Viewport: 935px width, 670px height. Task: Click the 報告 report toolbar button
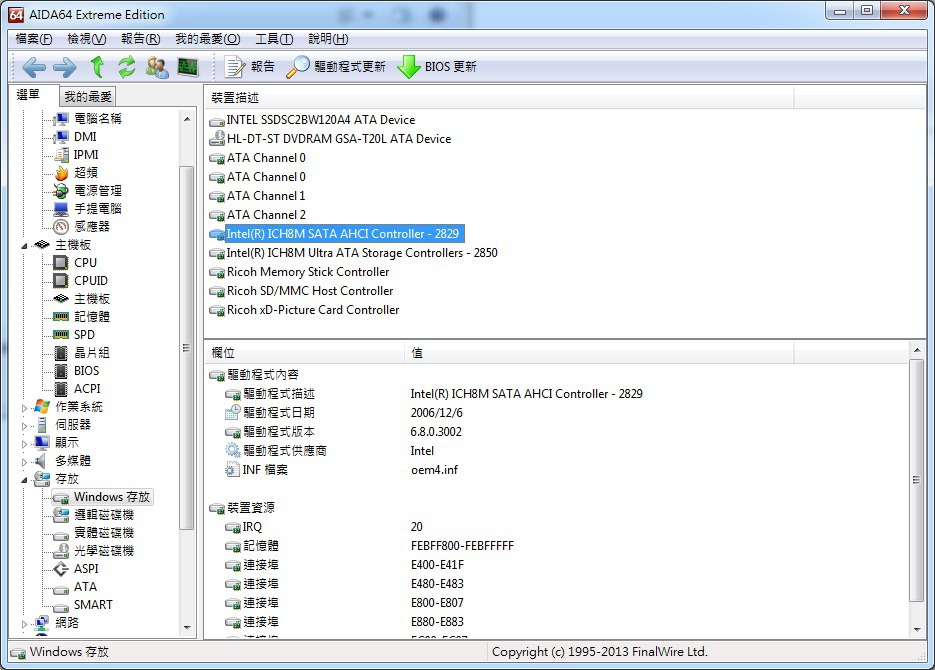pyautogui.click(x=249, y=67)
